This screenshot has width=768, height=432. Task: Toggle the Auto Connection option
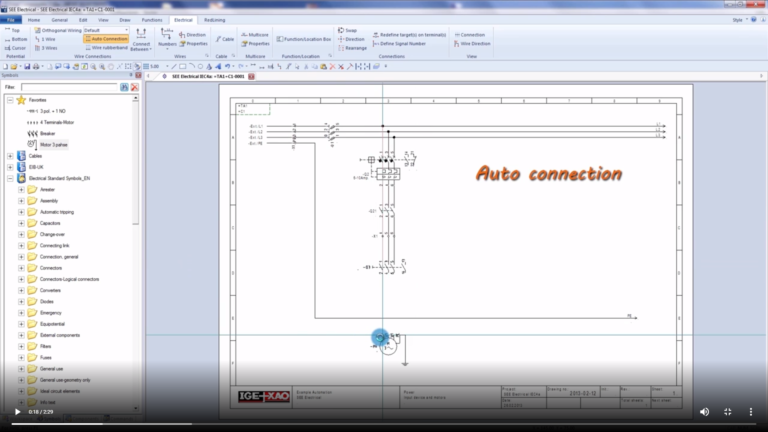click(x=106, y=39)
